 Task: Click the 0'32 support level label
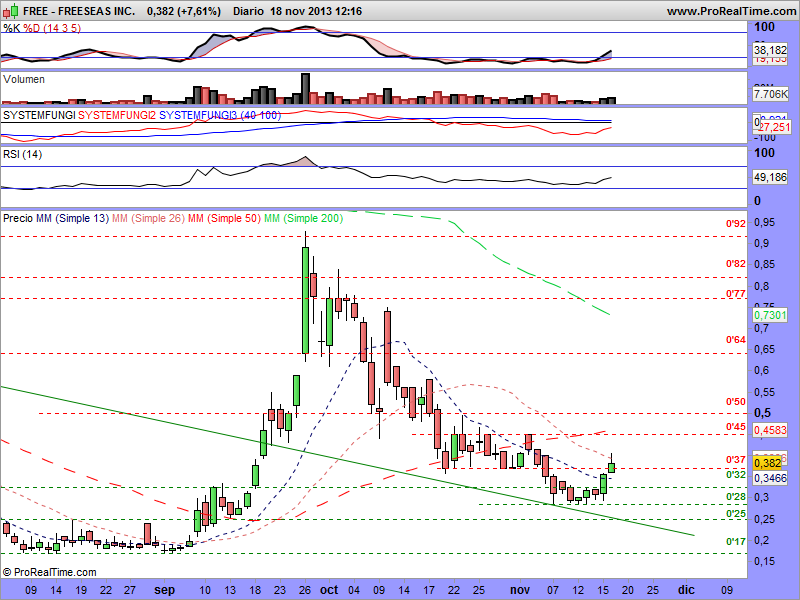(736, 475)
